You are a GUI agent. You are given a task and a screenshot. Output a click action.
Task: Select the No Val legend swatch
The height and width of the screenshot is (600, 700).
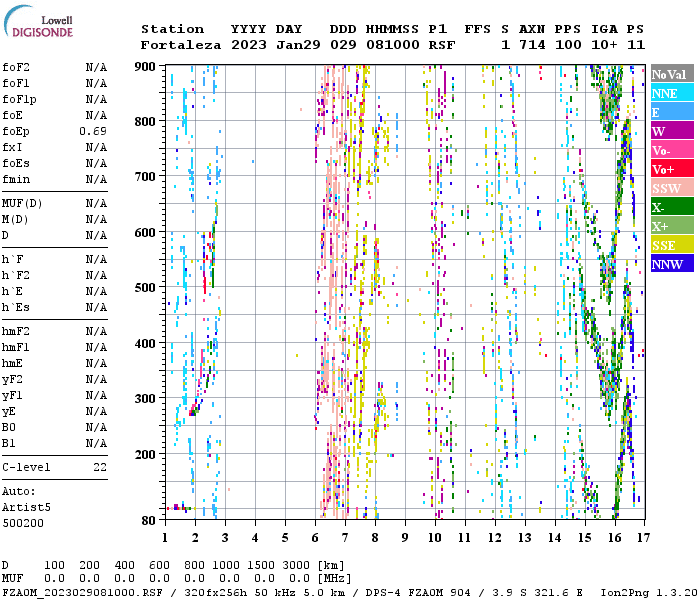click(x=672, y=74)
